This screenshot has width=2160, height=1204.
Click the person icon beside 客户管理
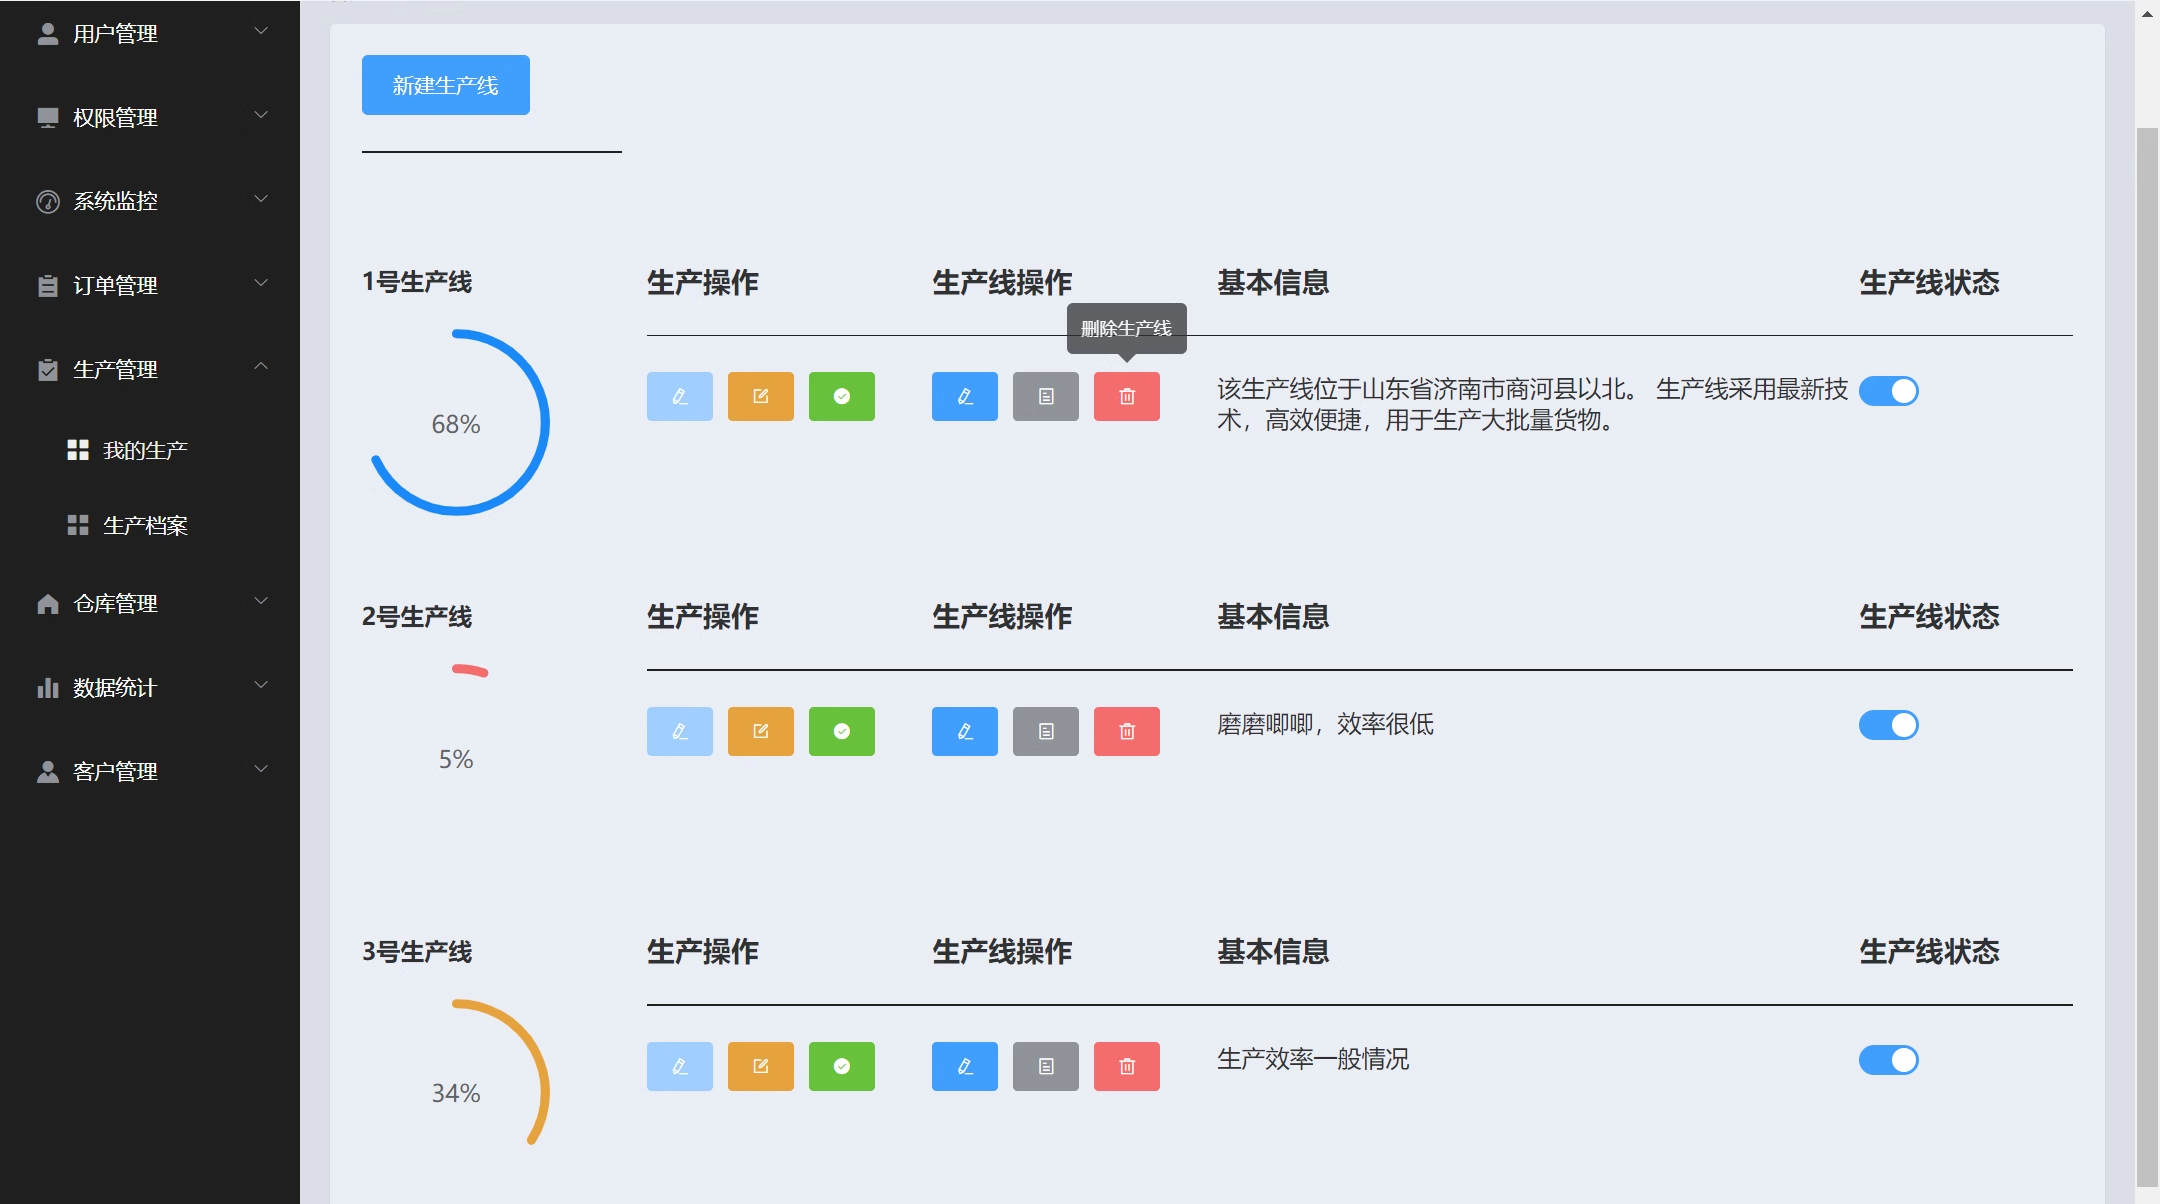tap(47, 772)
